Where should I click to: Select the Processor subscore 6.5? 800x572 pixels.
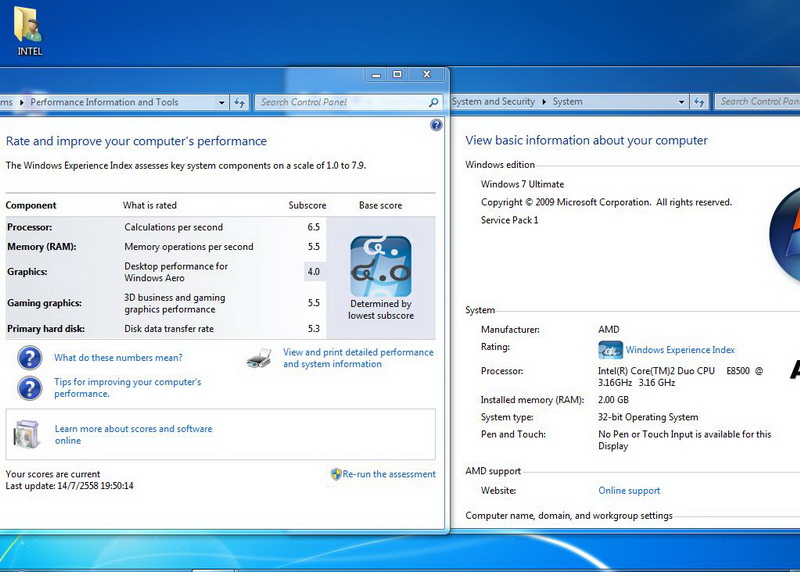(x=313, y=227)
